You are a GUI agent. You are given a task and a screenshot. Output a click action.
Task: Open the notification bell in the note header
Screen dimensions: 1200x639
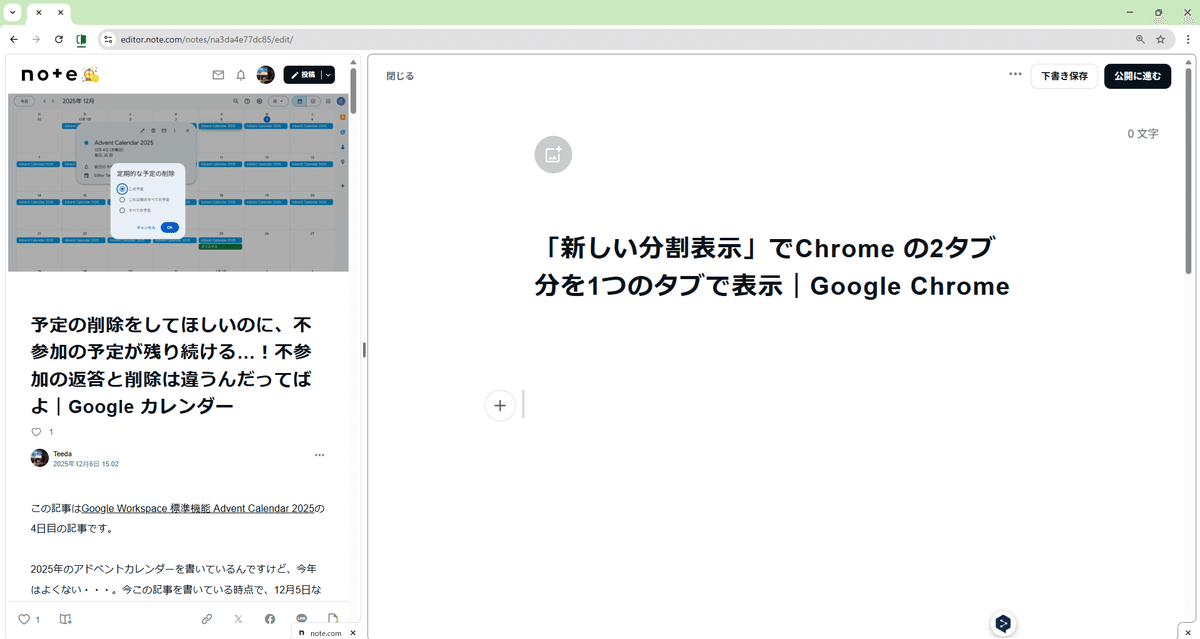(x=240, y=75)
